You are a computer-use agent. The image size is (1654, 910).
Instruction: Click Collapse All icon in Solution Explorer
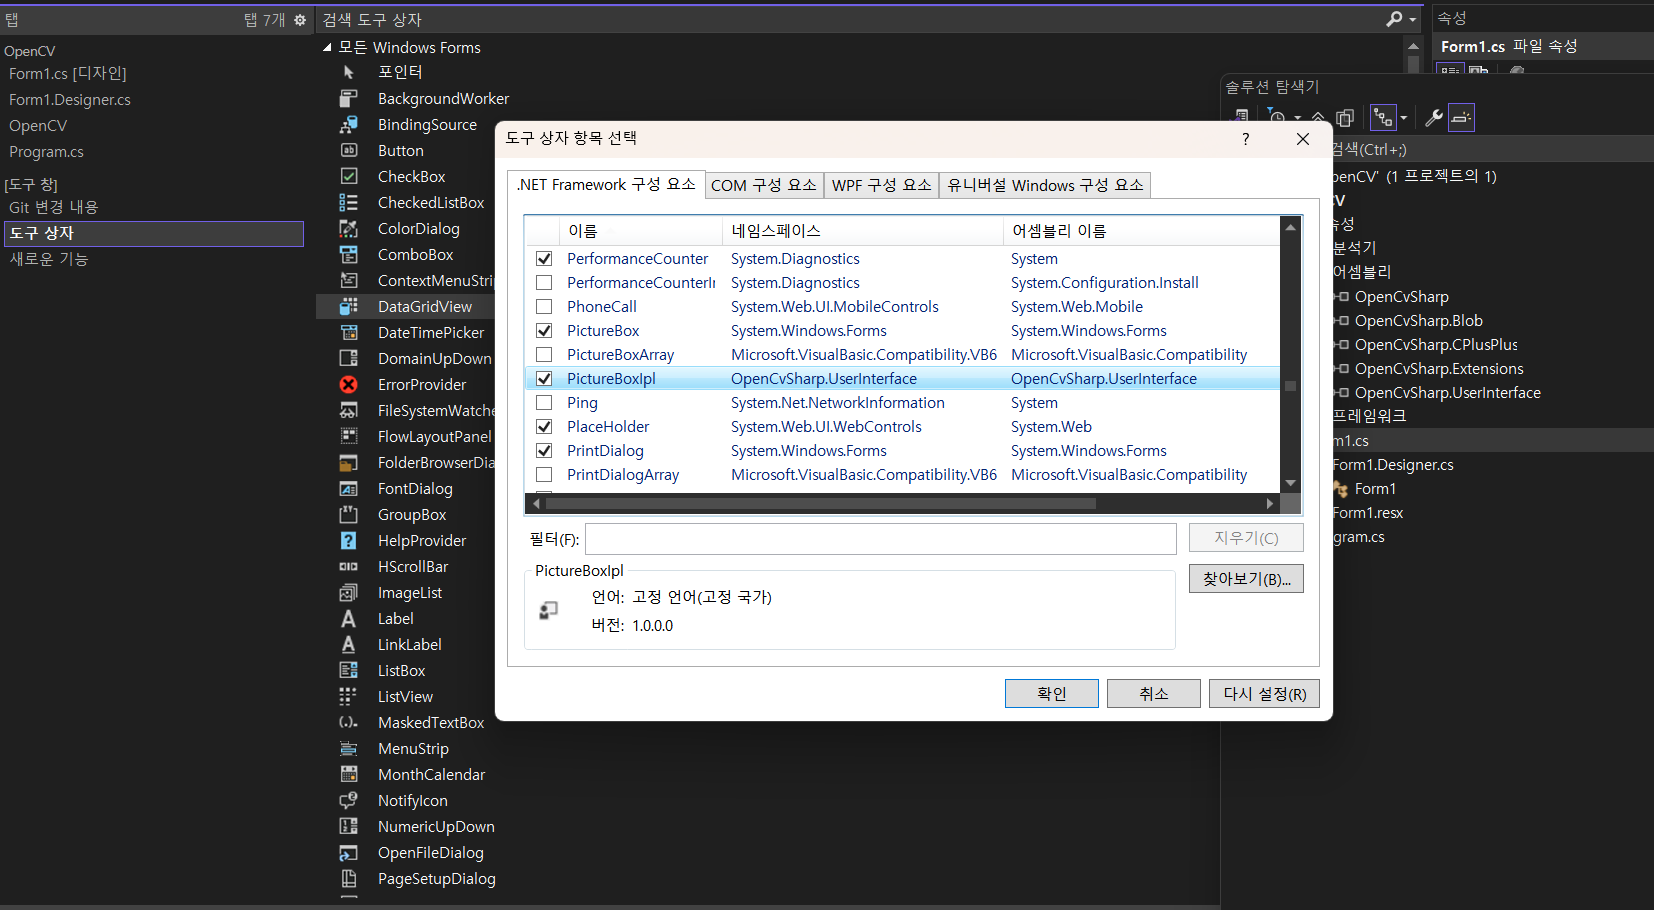[1319, 118]
